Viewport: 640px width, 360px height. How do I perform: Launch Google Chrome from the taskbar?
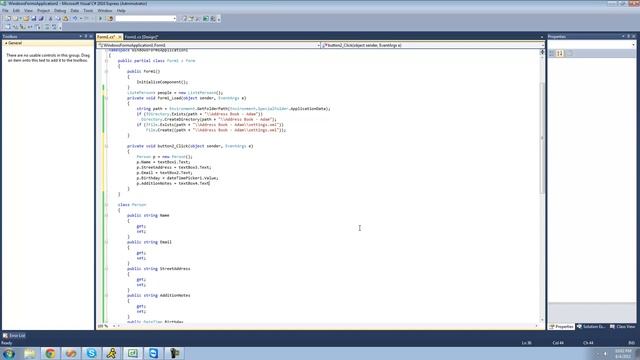click(x=51, y=353)
